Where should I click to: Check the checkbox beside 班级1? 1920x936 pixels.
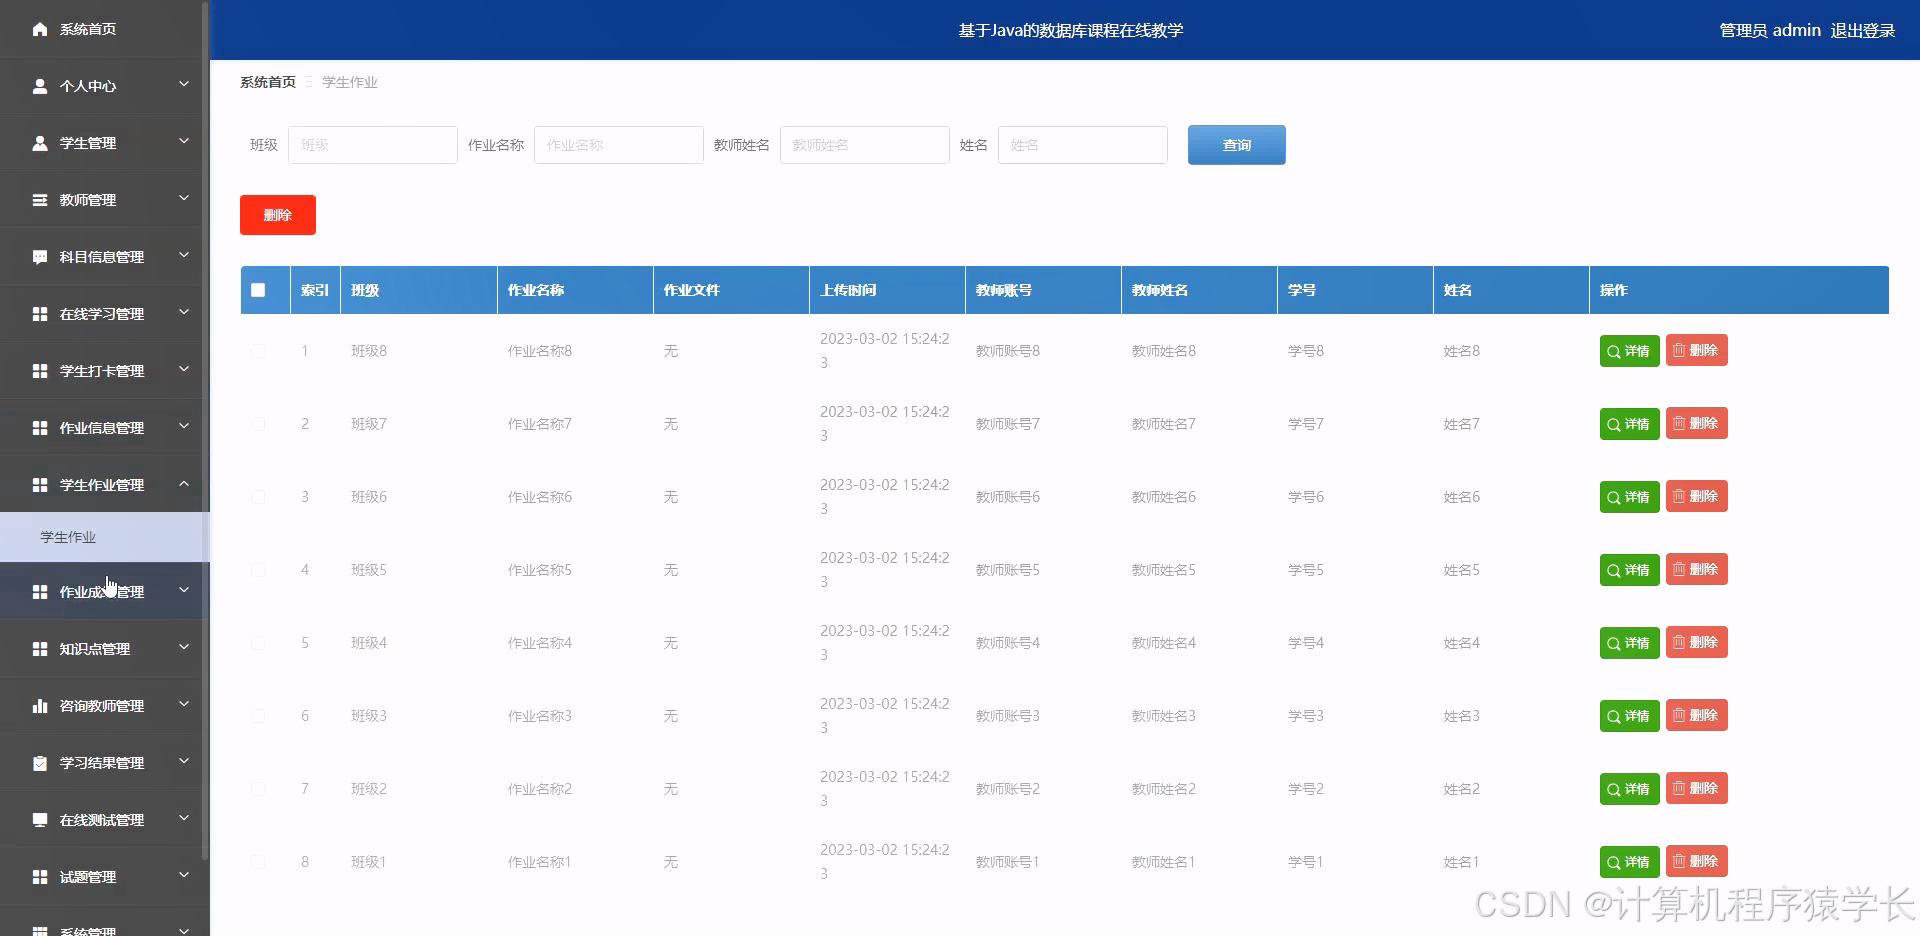pos(259,862)
